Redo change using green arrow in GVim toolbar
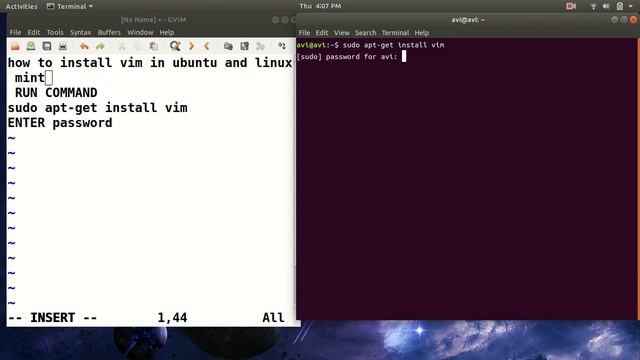640x360 pixels. (x=100, y=46)
